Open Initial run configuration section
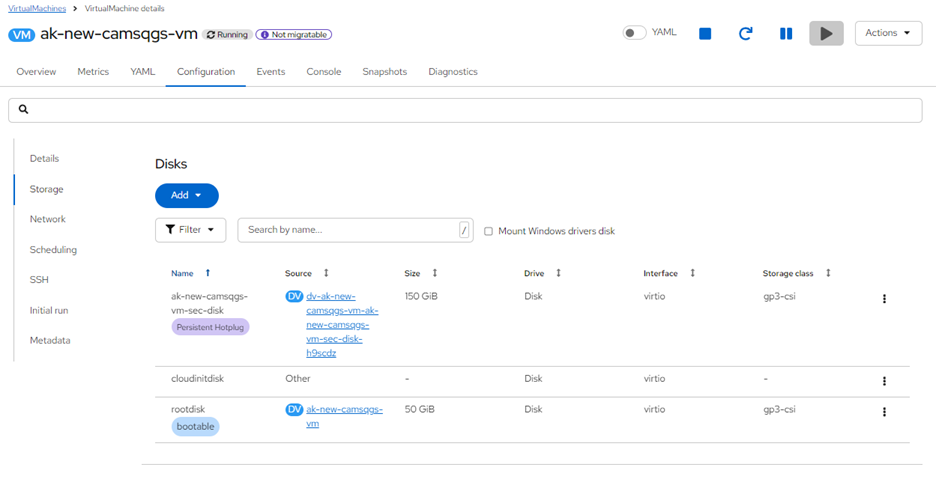This screenshot has width=936, height=497. (49, 310)
